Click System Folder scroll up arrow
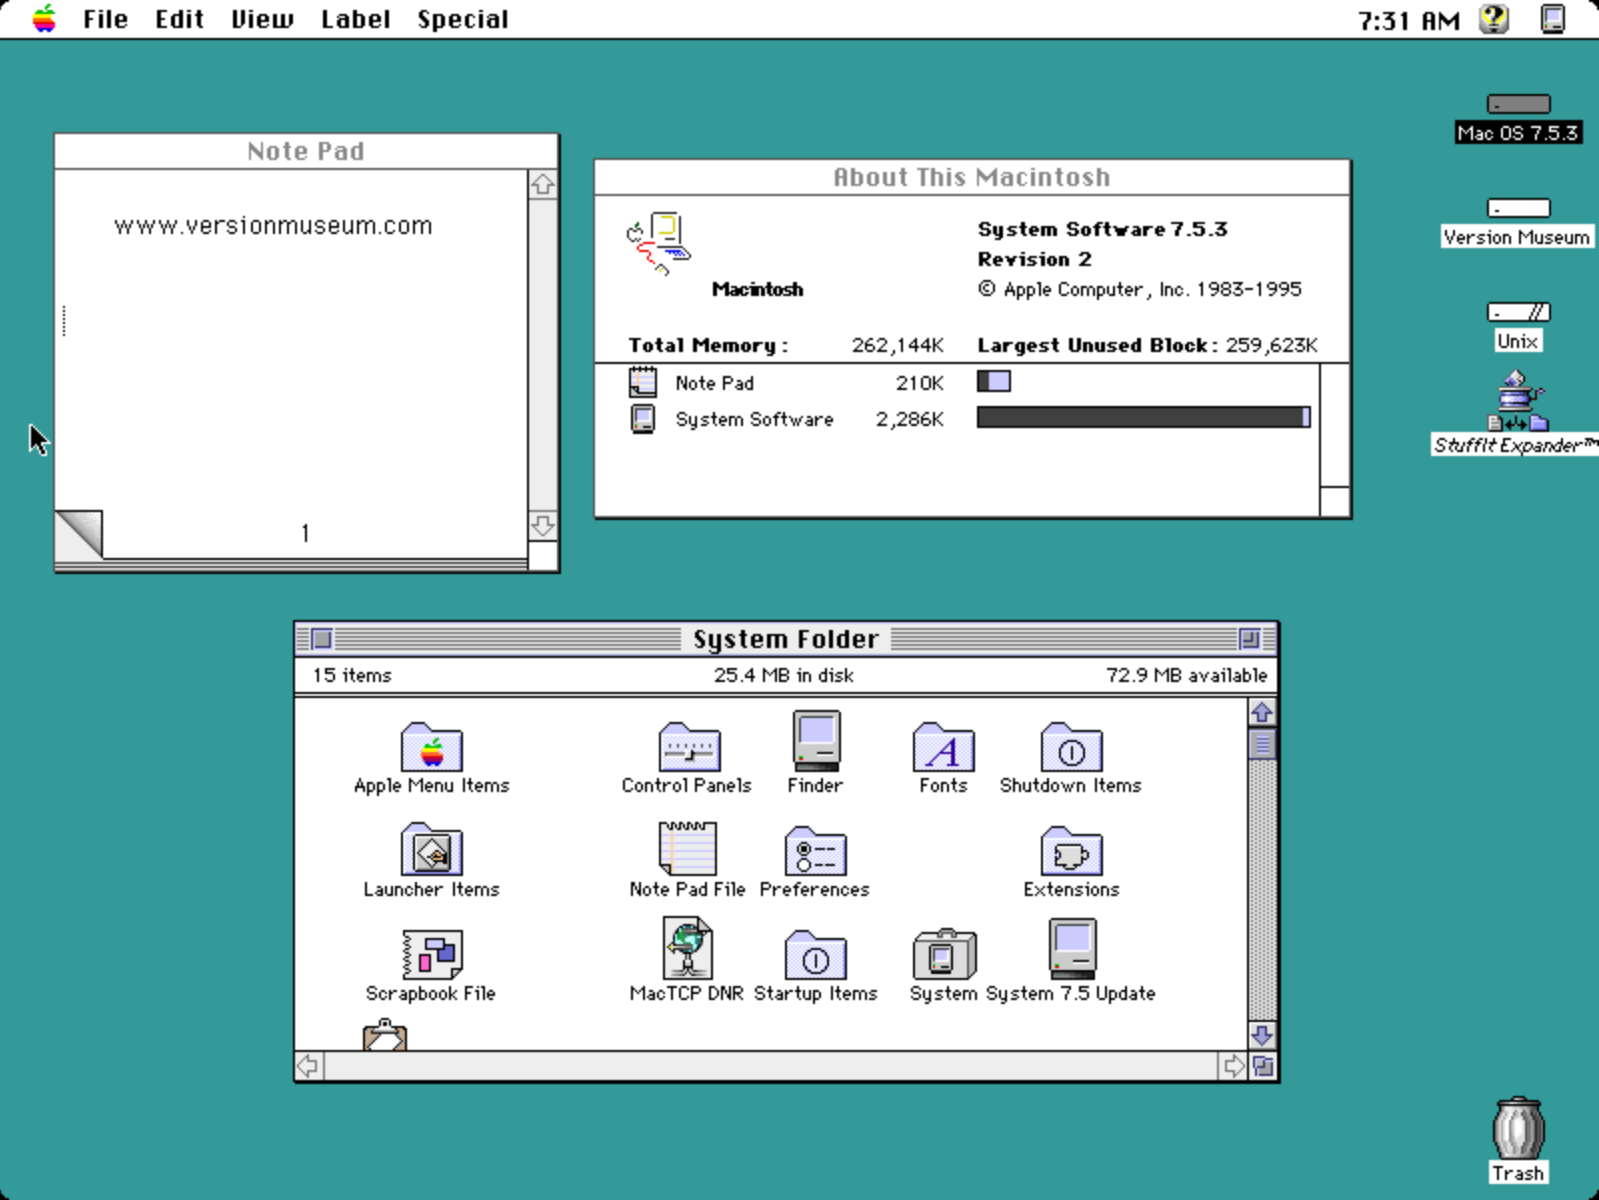The height and width of the screenshot is (1200, 1599). [1262, 713]
